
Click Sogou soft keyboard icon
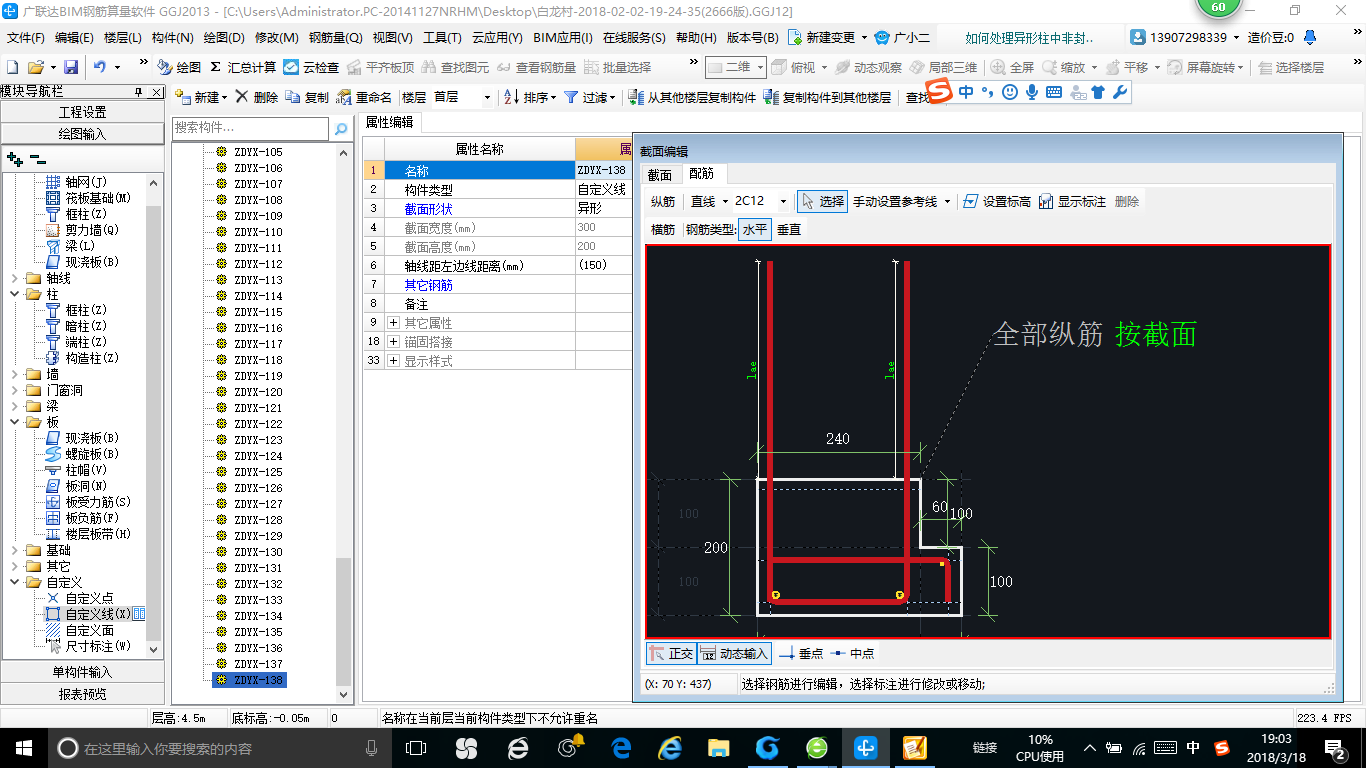(1054, 92)
